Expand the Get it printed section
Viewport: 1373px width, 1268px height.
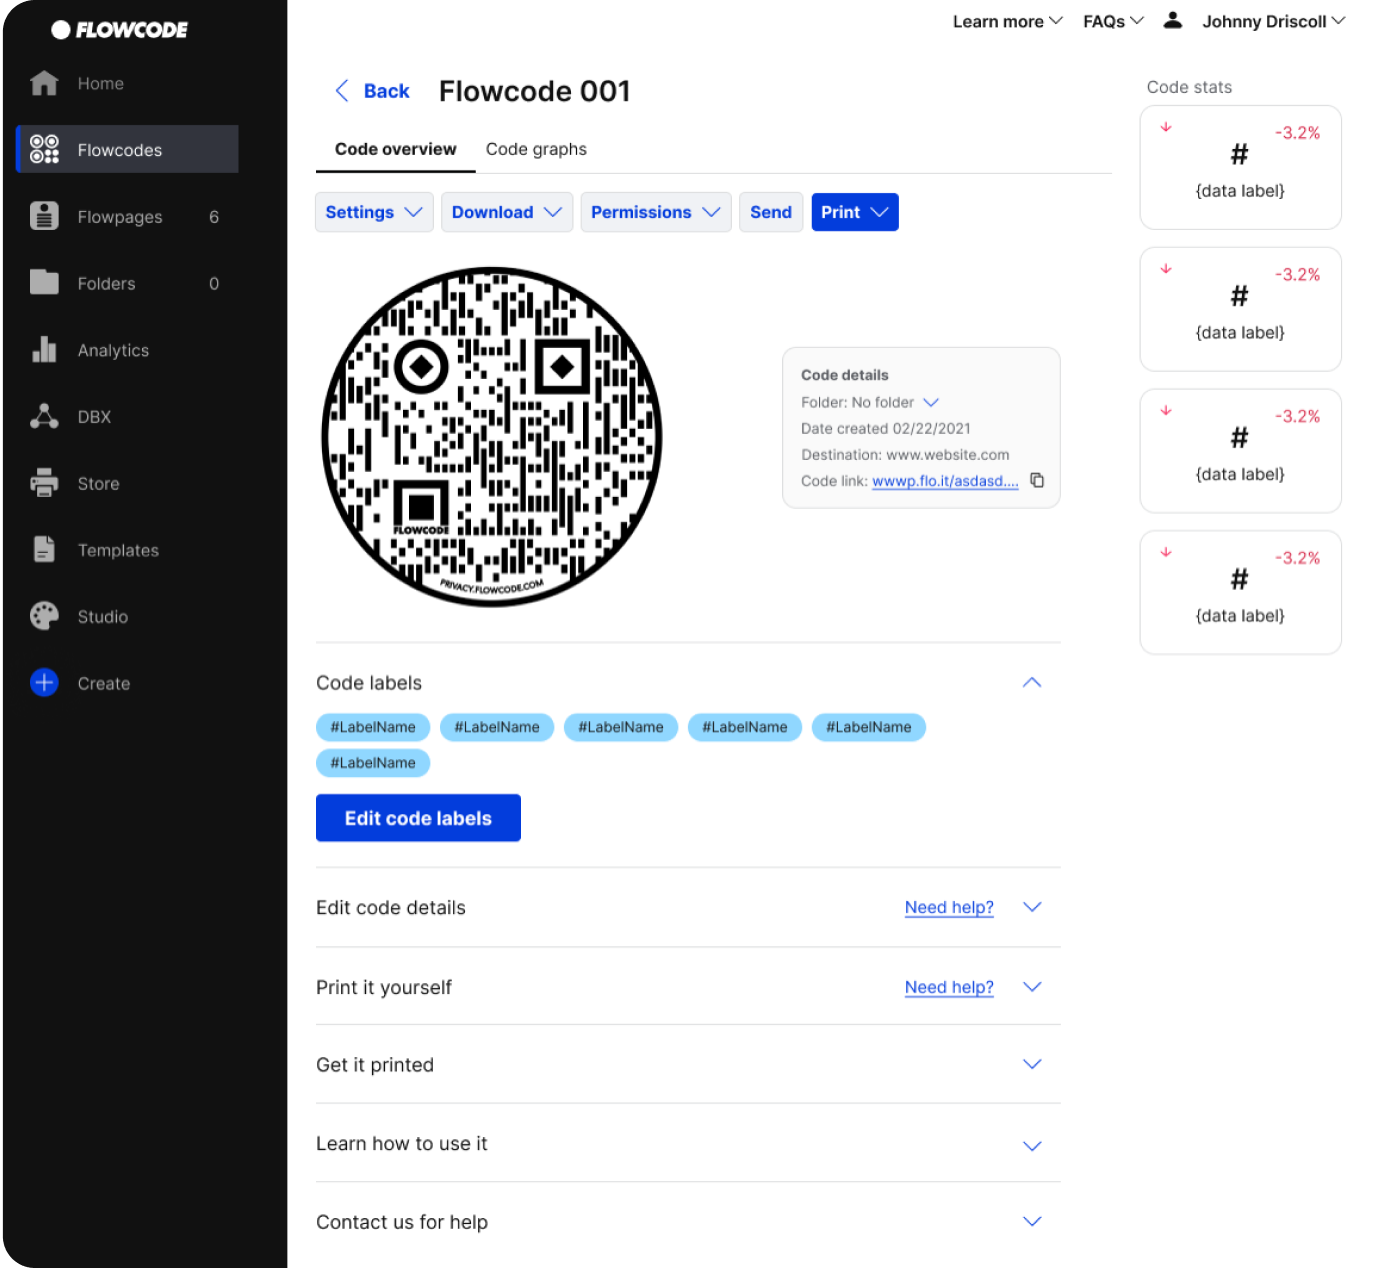point(1032,1065)
